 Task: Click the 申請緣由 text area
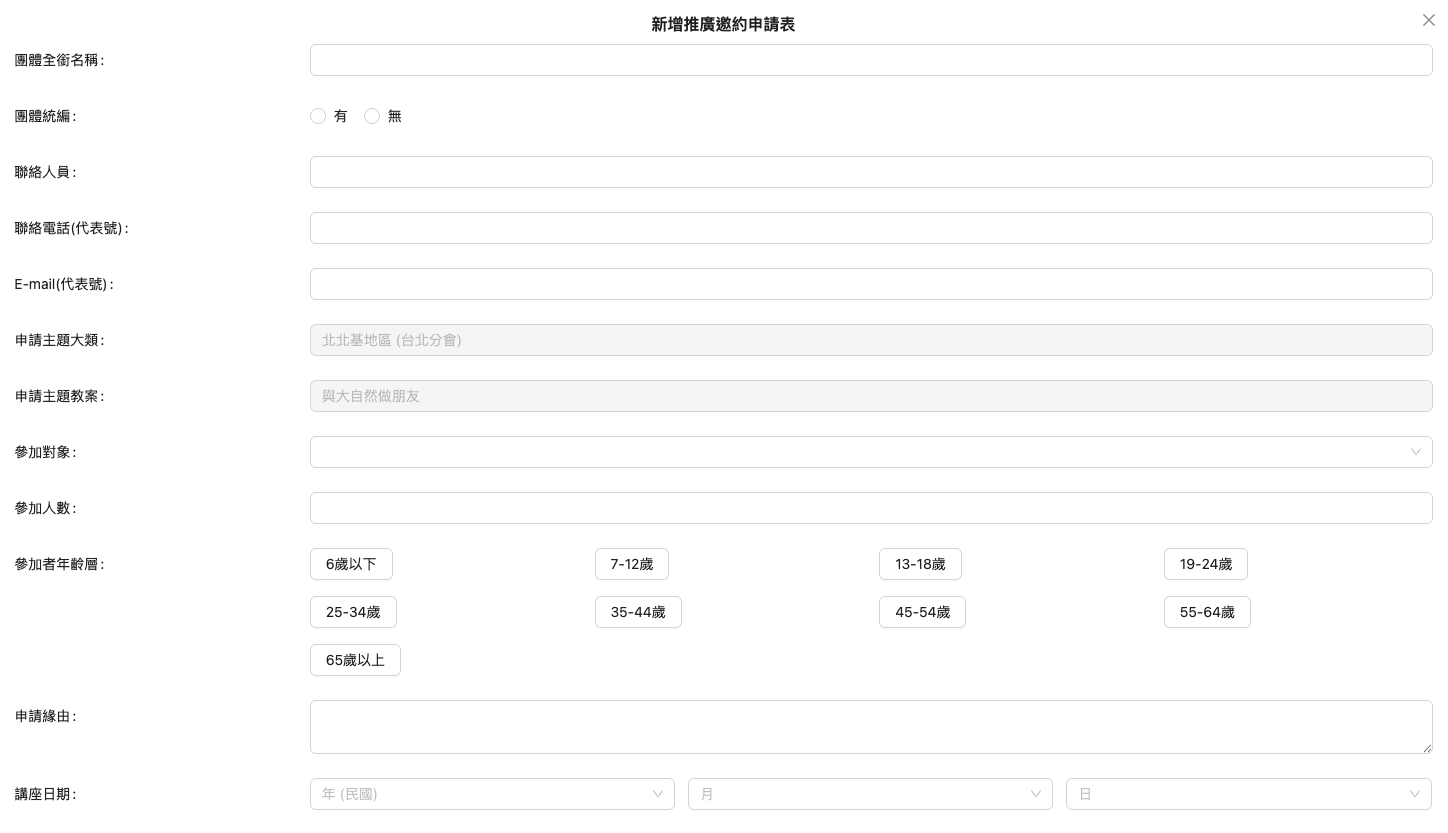[870, 727]
